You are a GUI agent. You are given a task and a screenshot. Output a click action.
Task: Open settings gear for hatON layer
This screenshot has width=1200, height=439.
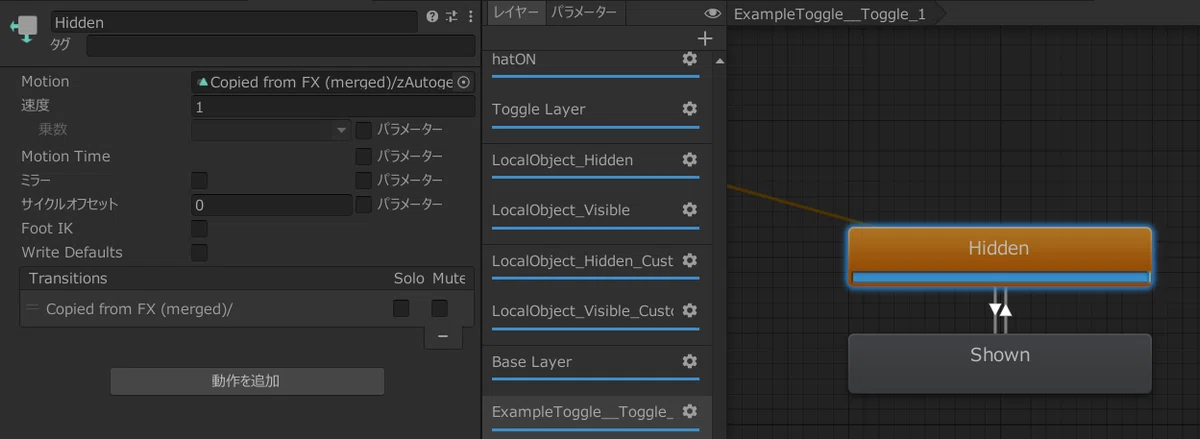(689, 59)
